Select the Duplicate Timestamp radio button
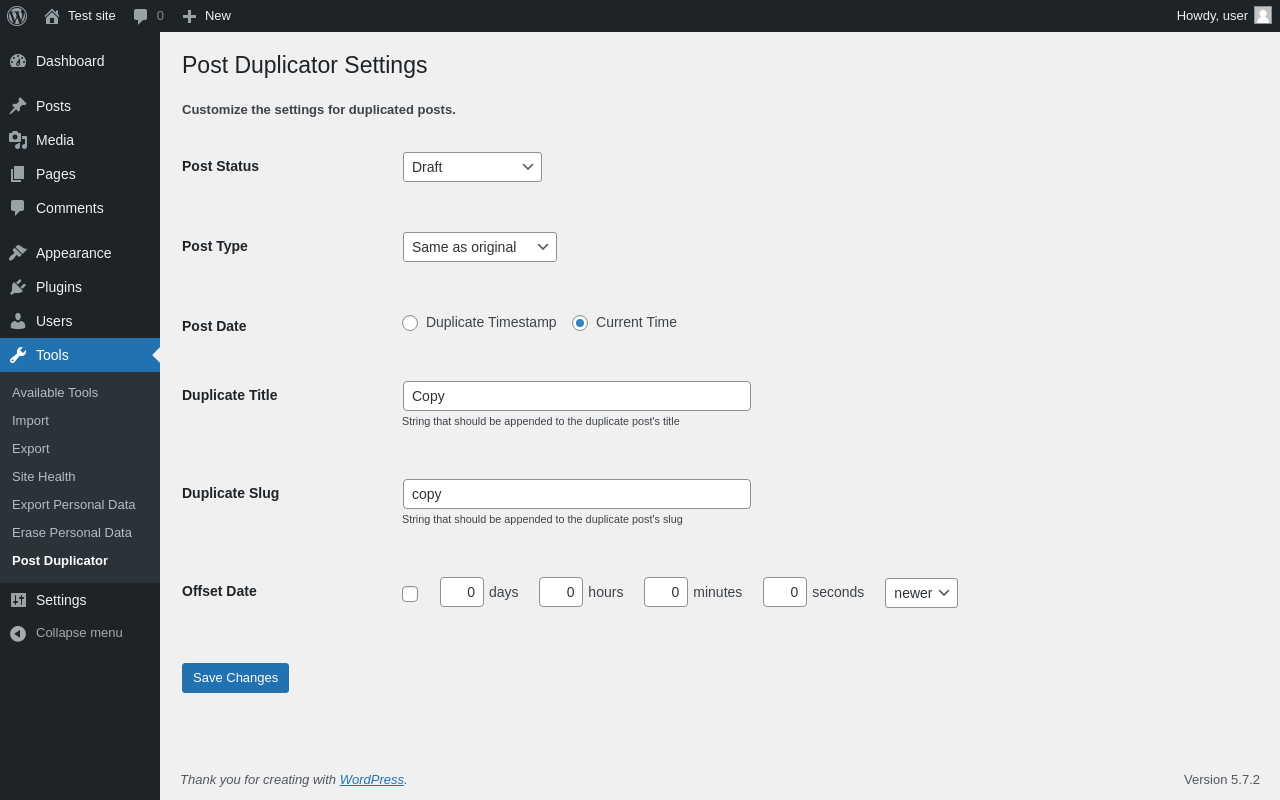Viewport: 1280px width, 800px height. click(x=410, y=323)
